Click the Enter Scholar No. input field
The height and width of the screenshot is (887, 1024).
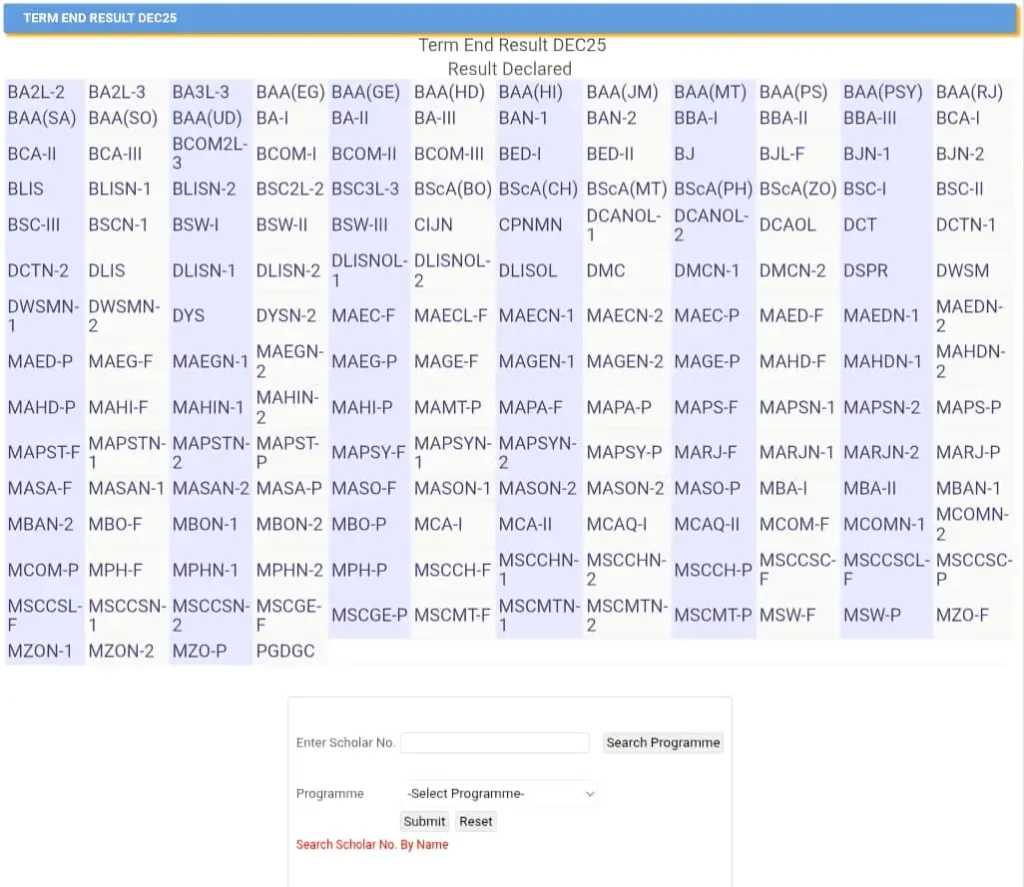point(495,743)
